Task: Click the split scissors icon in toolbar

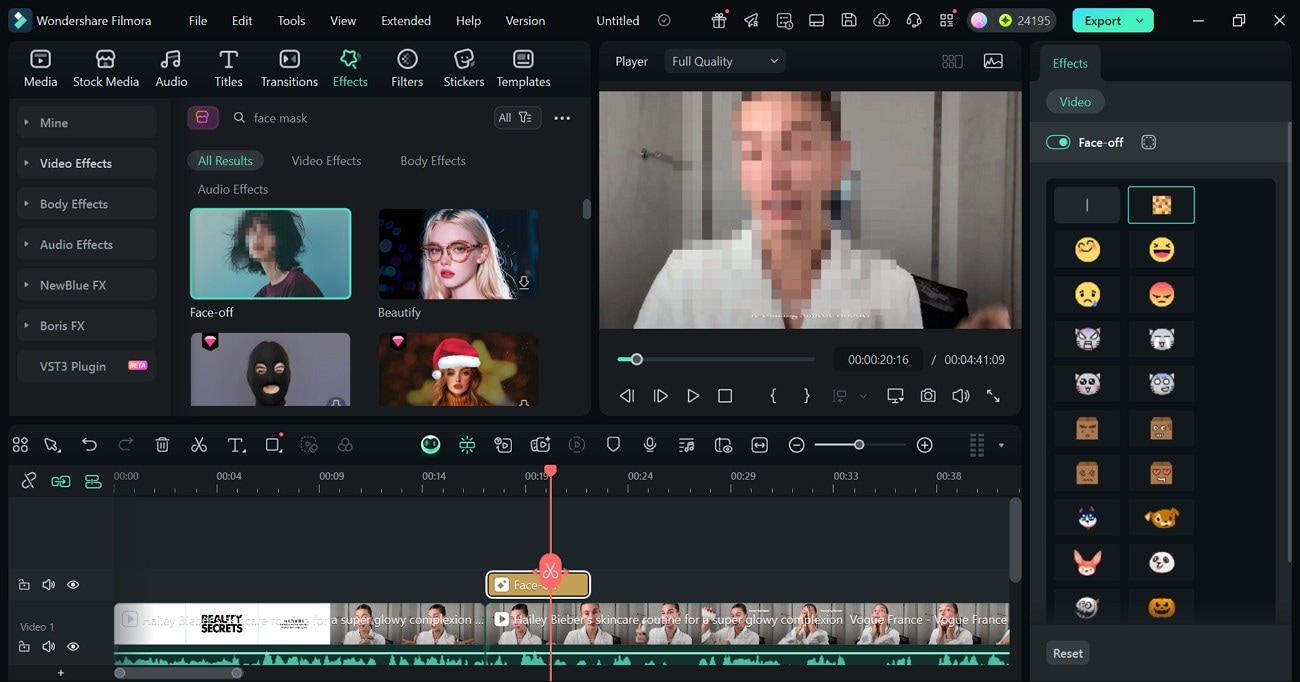Action: point(199,445)
